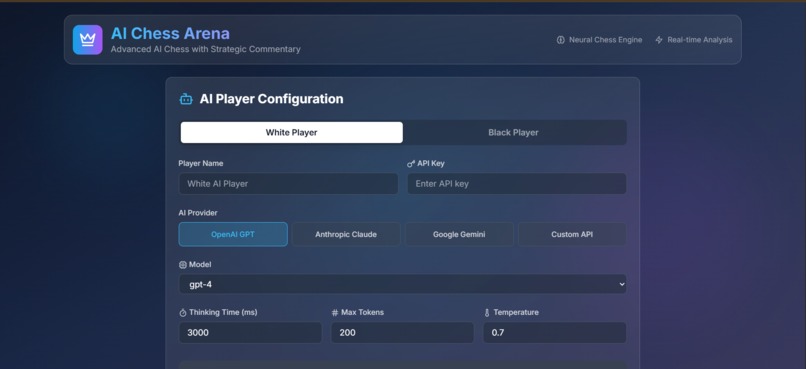
Task: Click the Max Tokens field showing 200
Action: click(x=402, y=333)
